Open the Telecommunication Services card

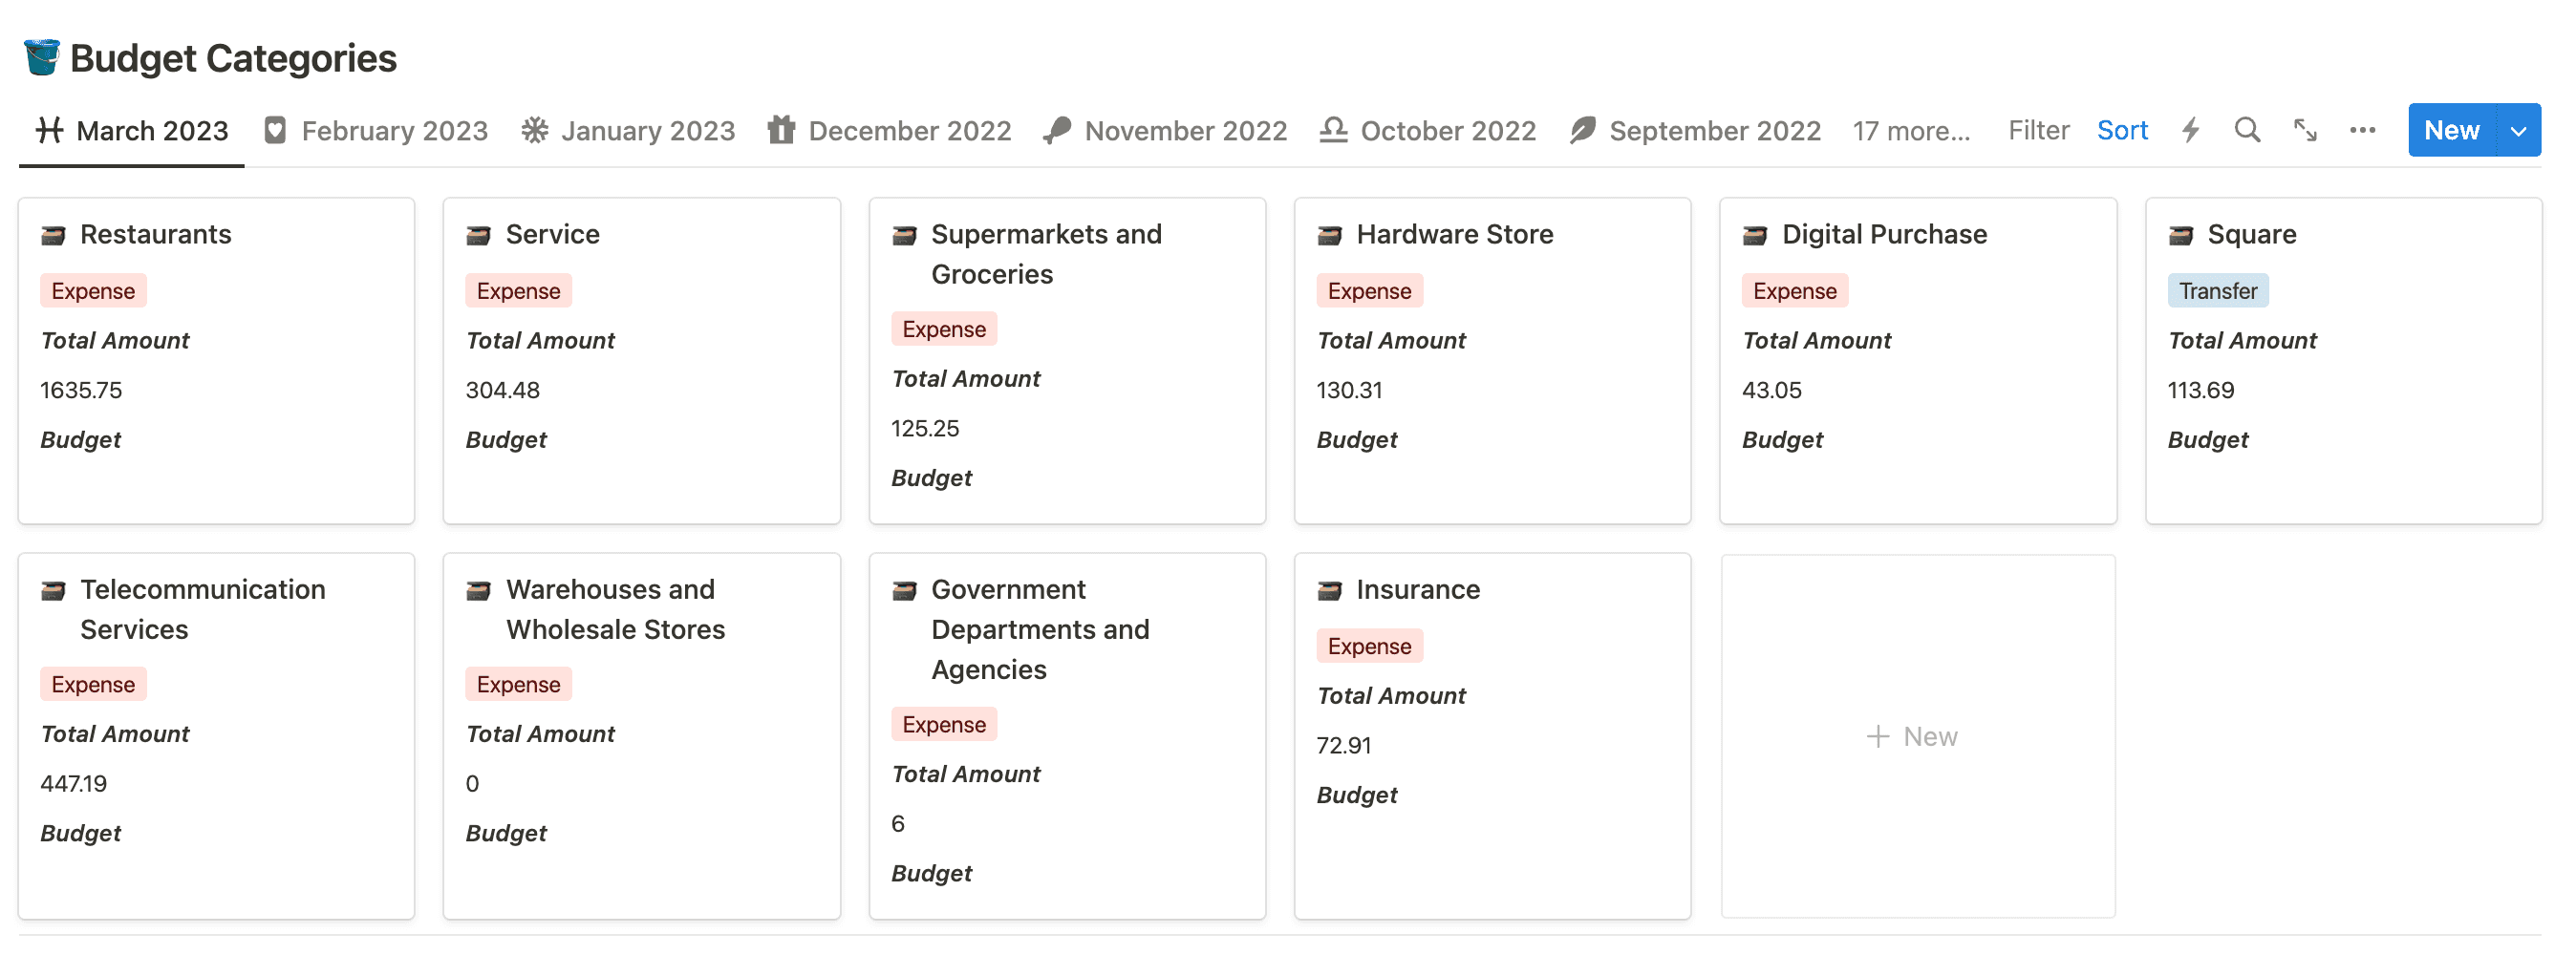[x=216, y=735]
